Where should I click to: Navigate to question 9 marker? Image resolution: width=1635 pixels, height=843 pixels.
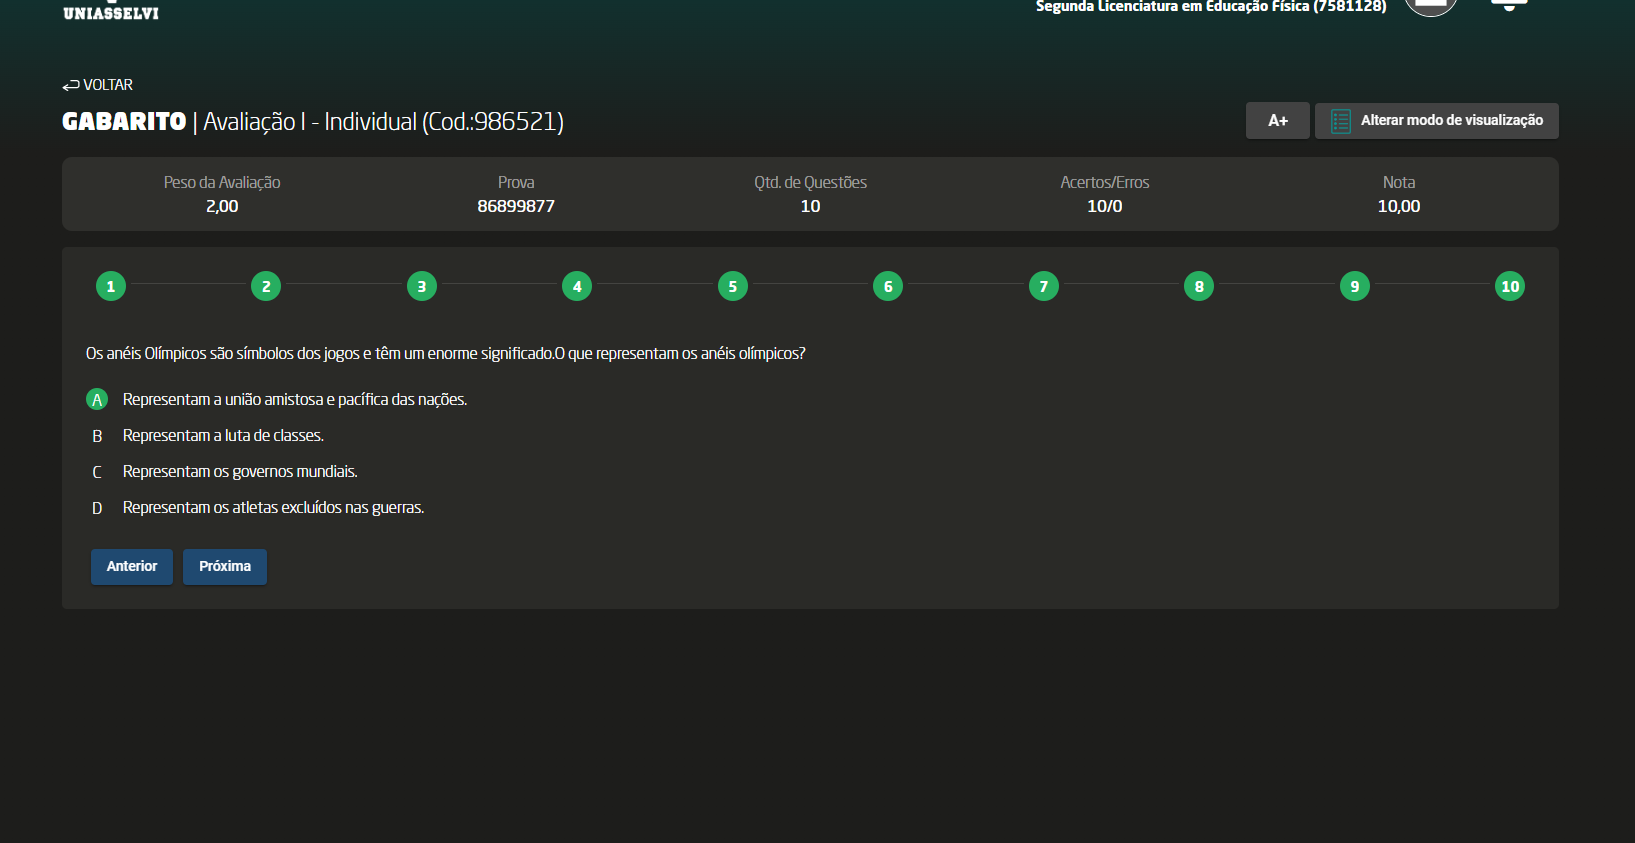coord(1355,287)
